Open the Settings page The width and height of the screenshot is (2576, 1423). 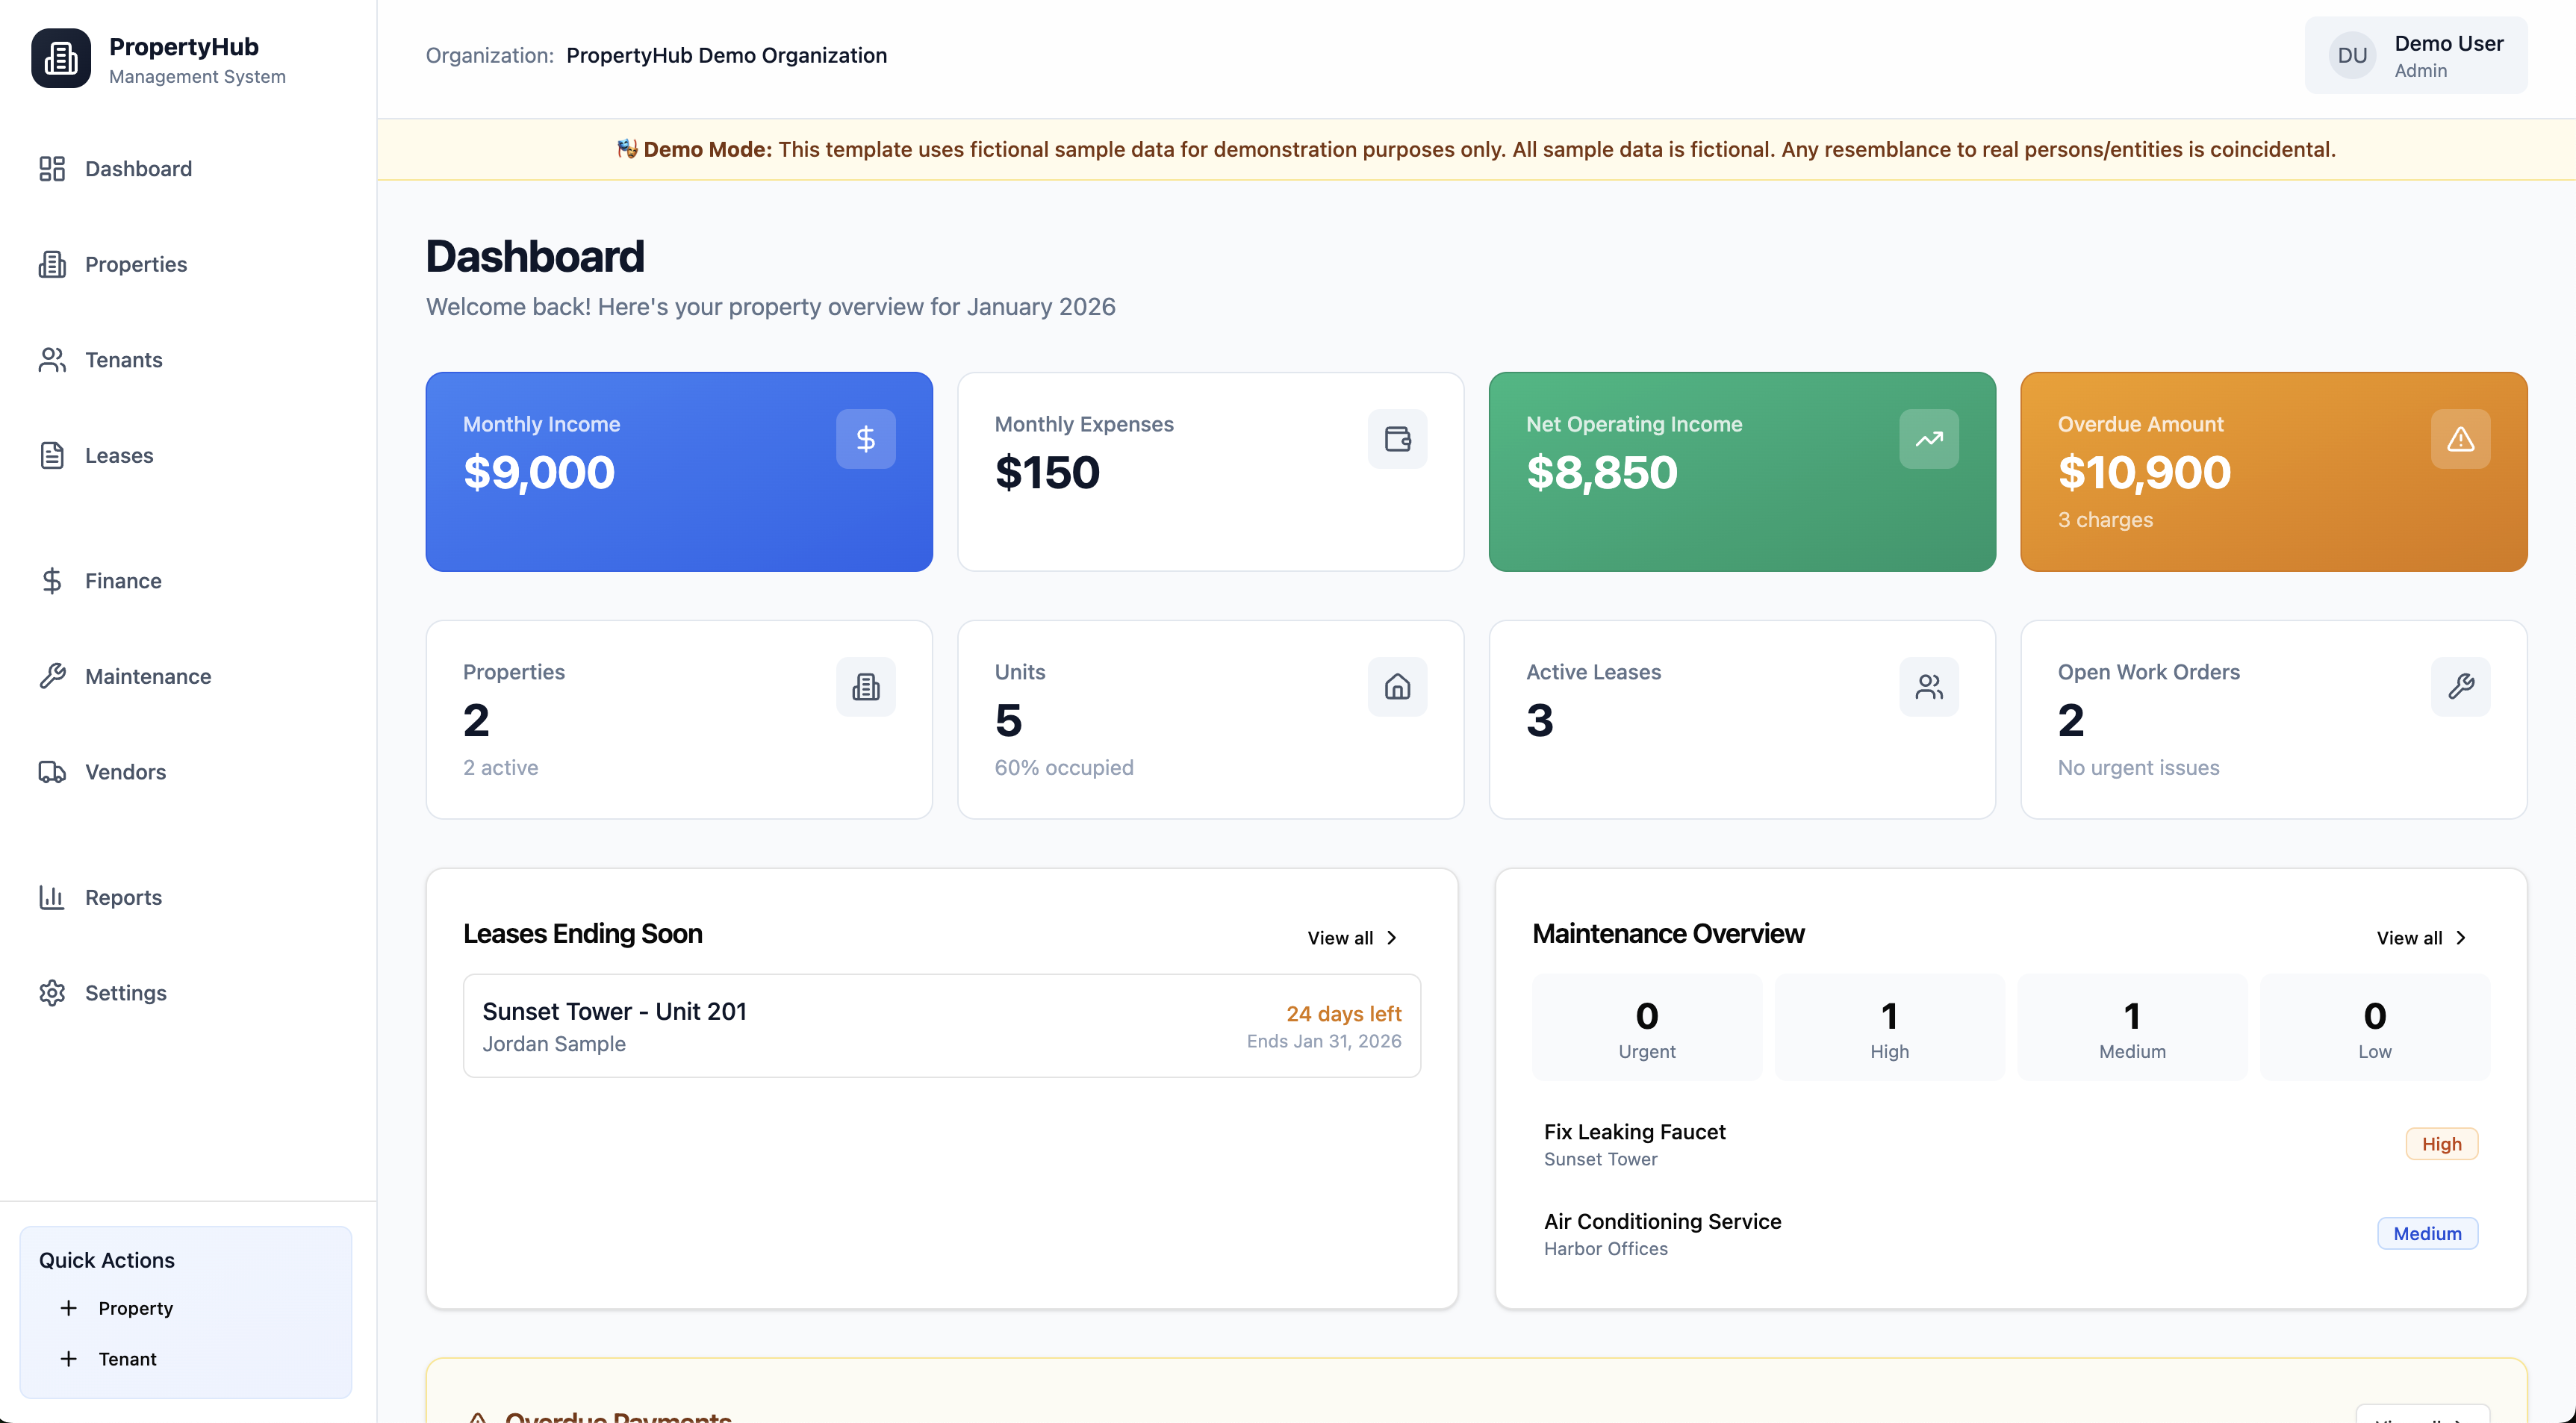[188, 993]
